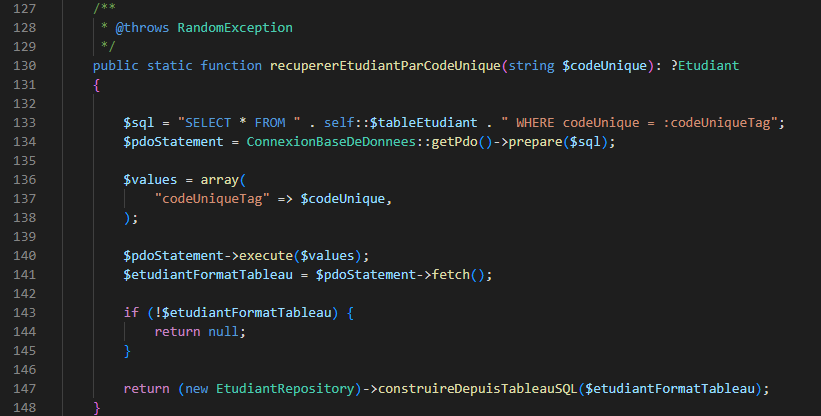Click the ConnexionBaseDeDonnees class name
Viewport: 821px width, 416px height.
click(x=331, y=142)
